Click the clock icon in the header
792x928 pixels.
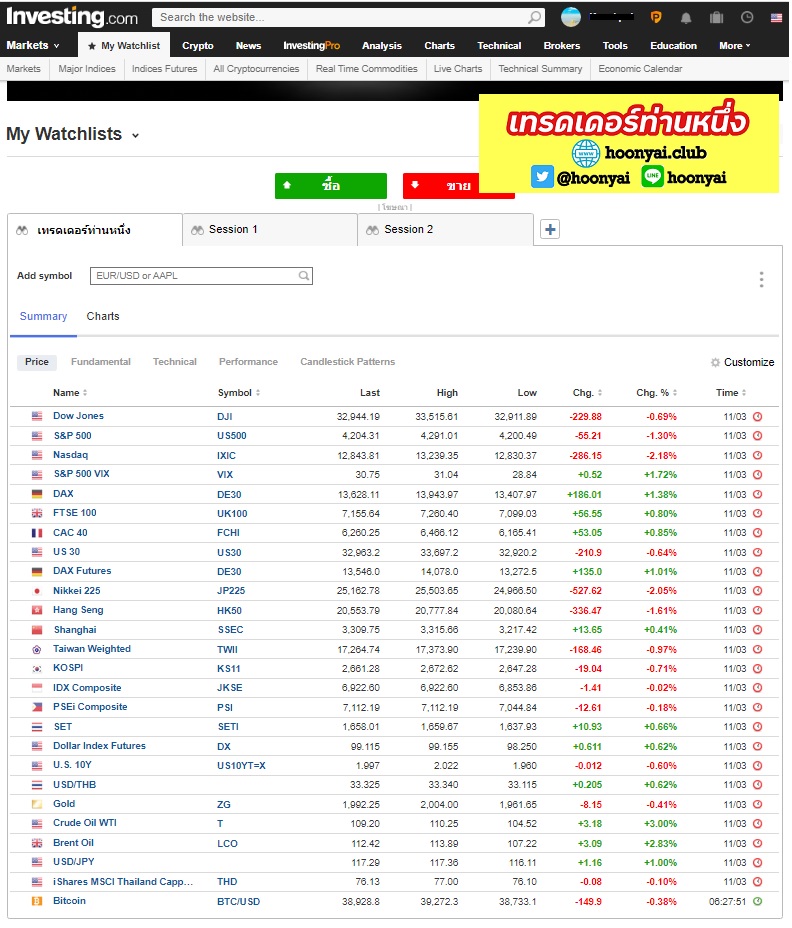pyautogui.click(x=747, y=17)
